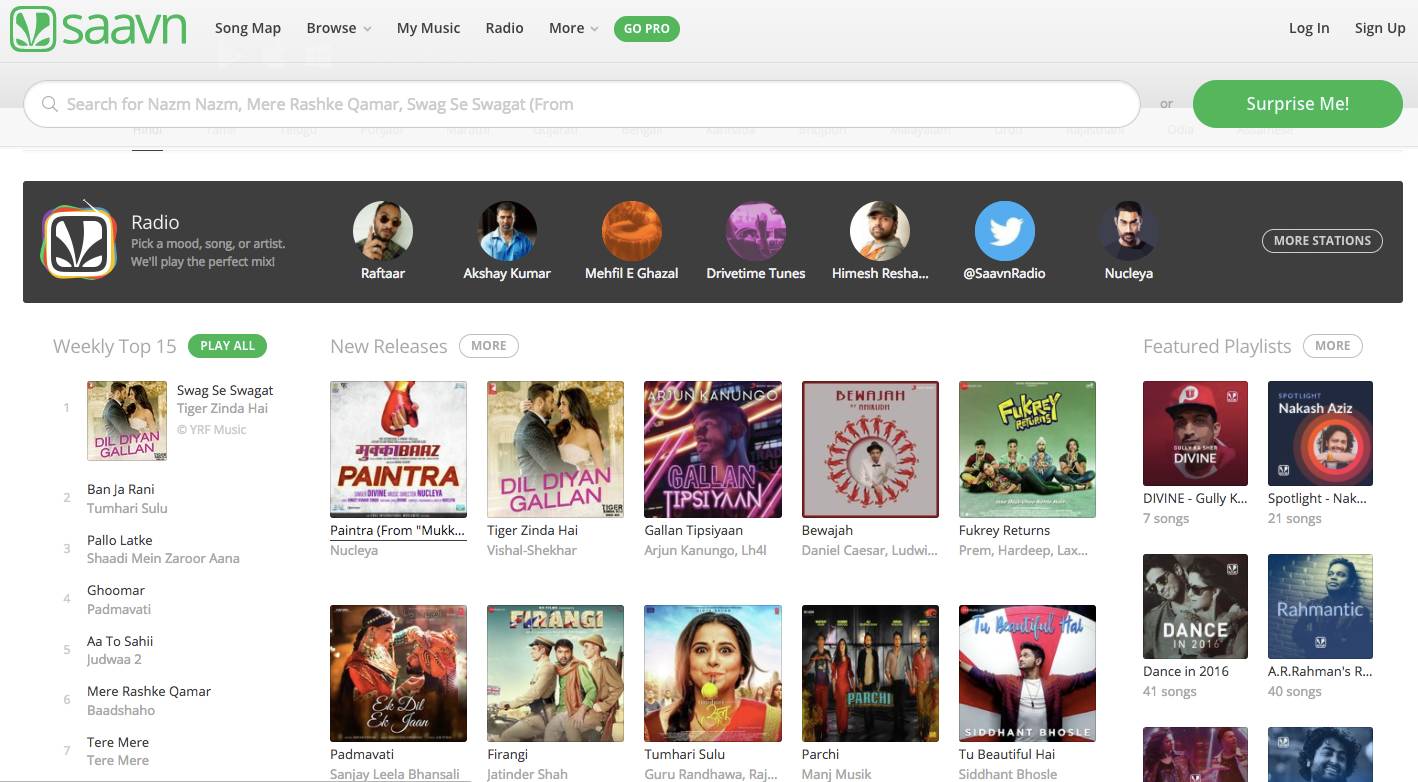Show more Featured Playlists

point(1333,346)
